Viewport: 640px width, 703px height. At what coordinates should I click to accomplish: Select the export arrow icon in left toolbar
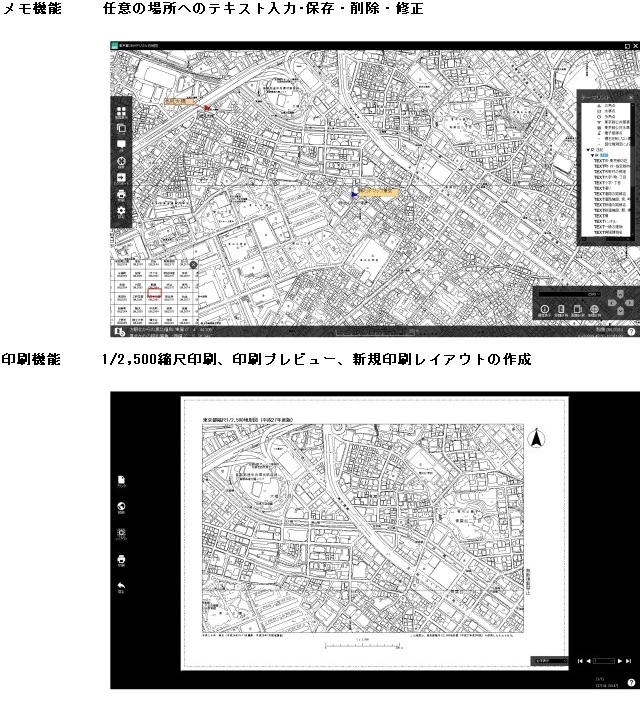[x=121, y=178]
